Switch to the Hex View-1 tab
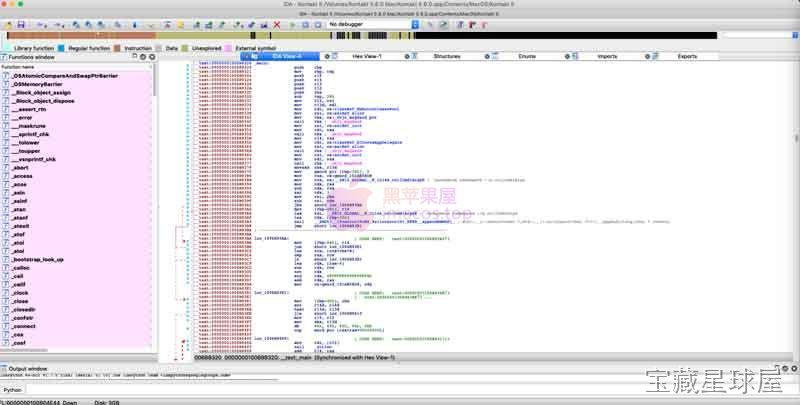This screenshot has height=405, width=800. coord(367,56)
